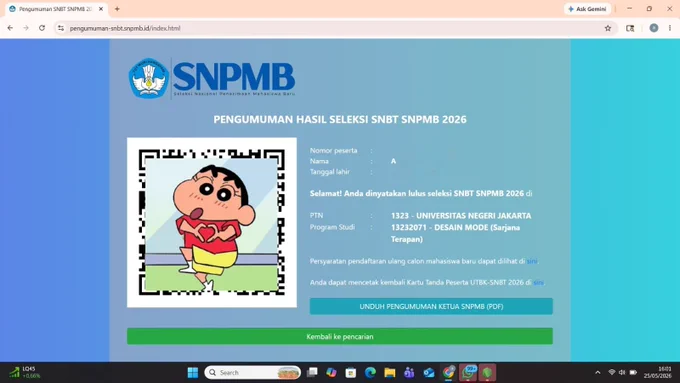Click the text 13232071 - DESAIN MODE

tap(439, 227)
